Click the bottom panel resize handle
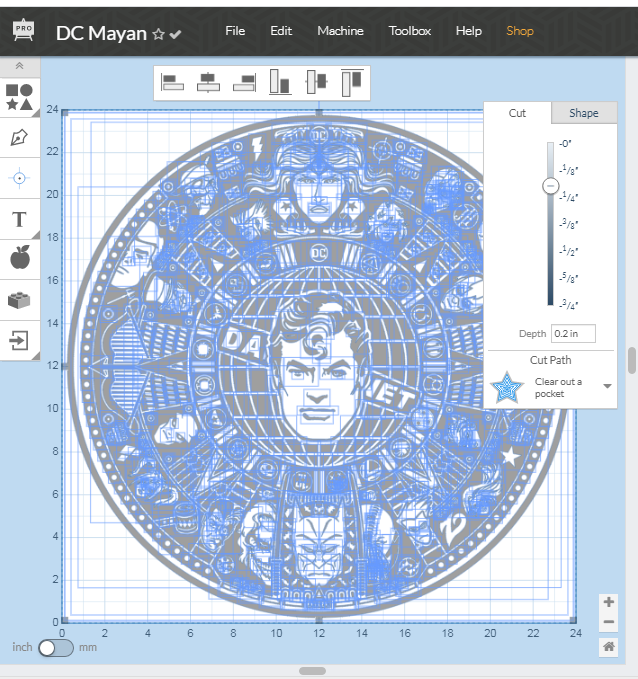Viewport: 638px width, 679px height. [x=312, y=671]
